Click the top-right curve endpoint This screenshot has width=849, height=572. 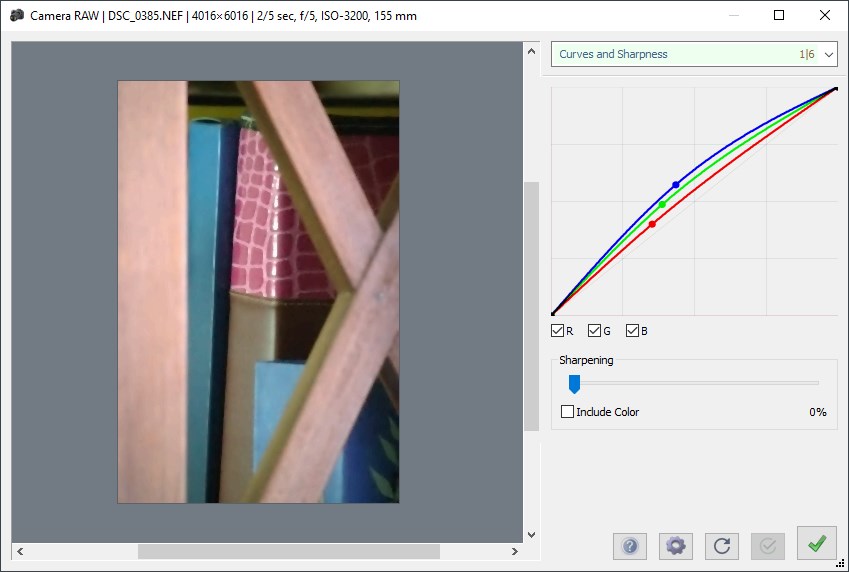pyautogui.click(x=836, y=88)
